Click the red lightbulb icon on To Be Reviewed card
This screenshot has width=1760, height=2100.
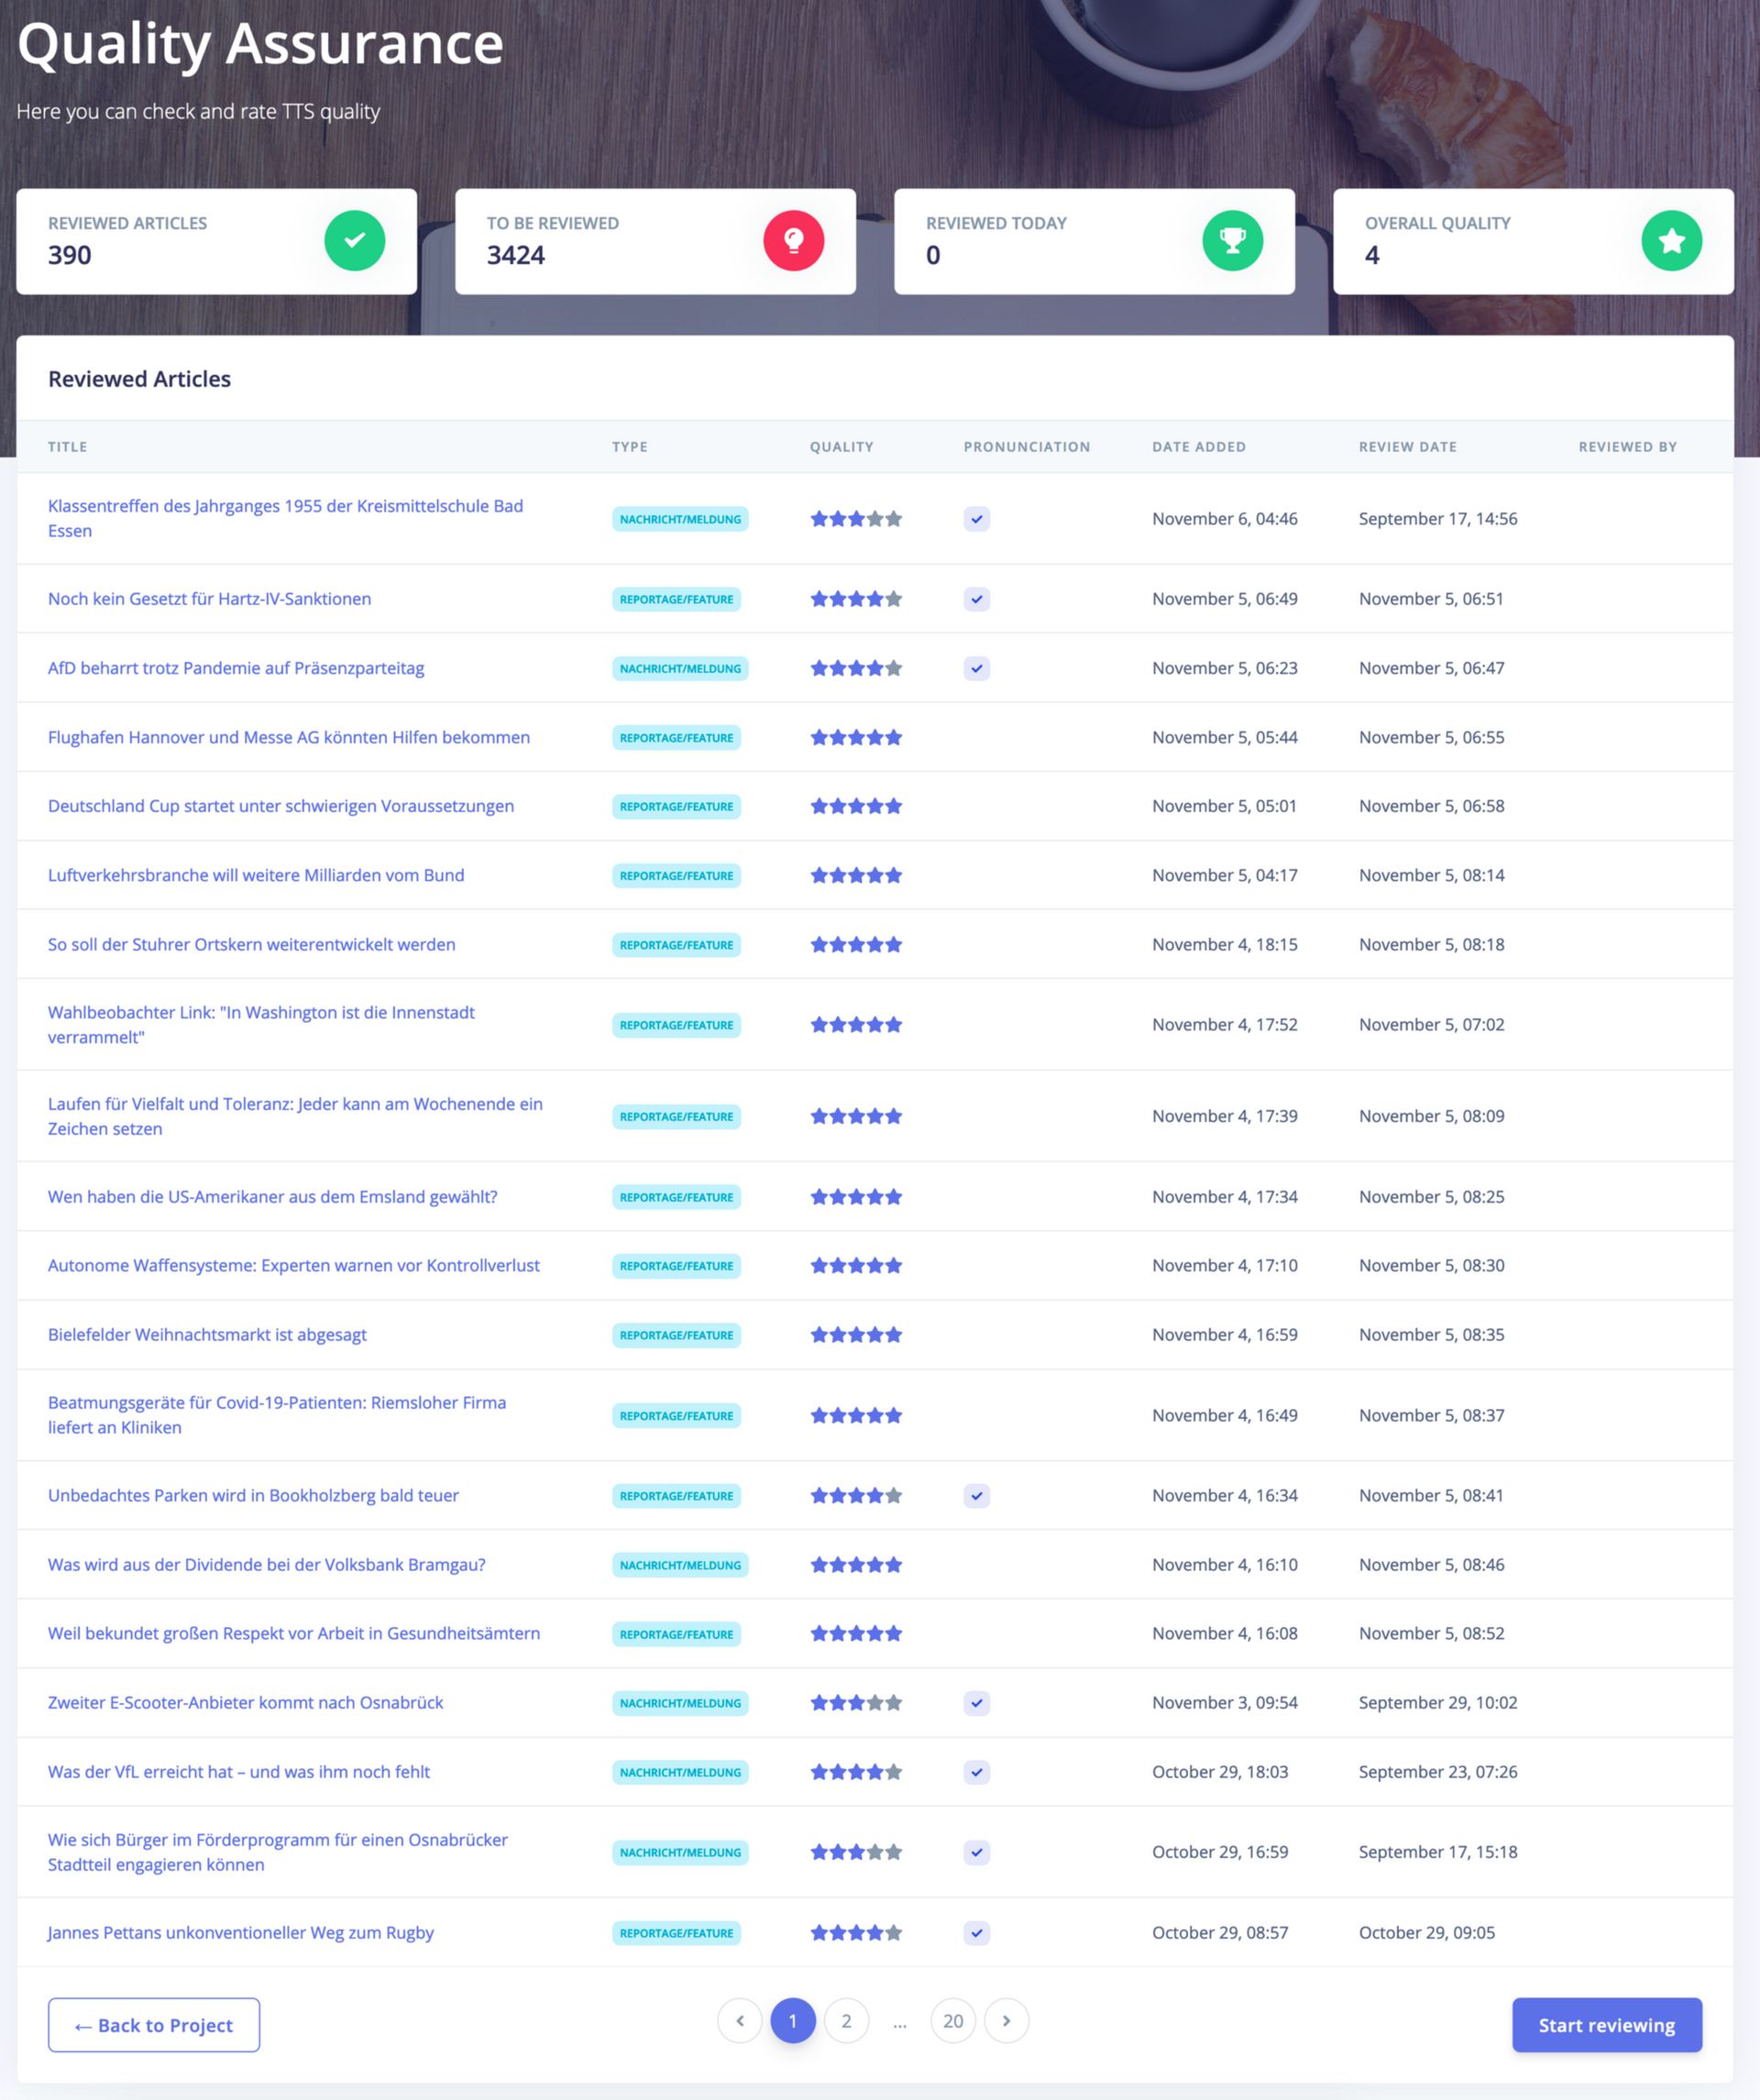(x=793, y=241)
